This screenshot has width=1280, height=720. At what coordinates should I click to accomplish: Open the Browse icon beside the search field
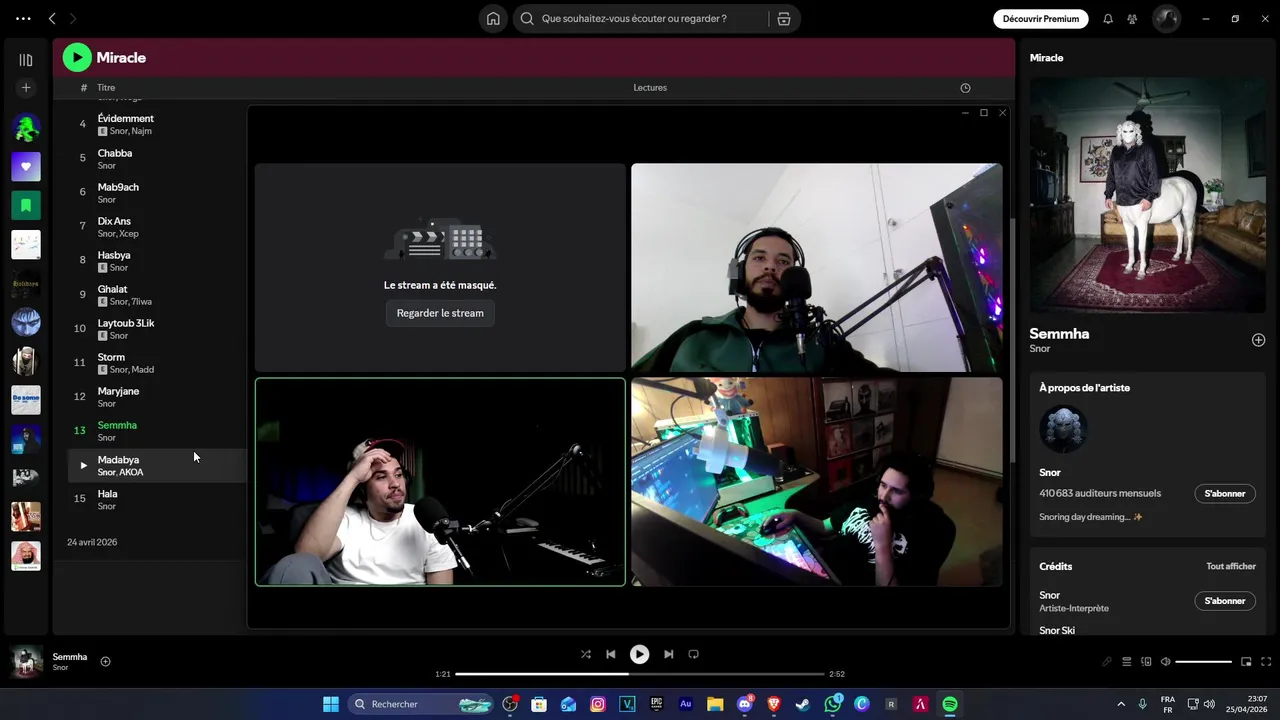(x=784, y=19)
